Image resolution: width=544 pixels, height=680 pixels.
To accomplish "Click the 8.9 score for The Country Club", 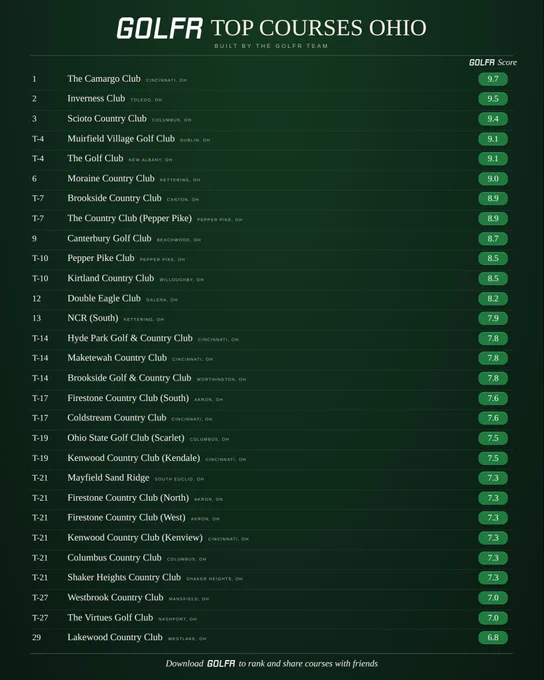I will [493, 219].
